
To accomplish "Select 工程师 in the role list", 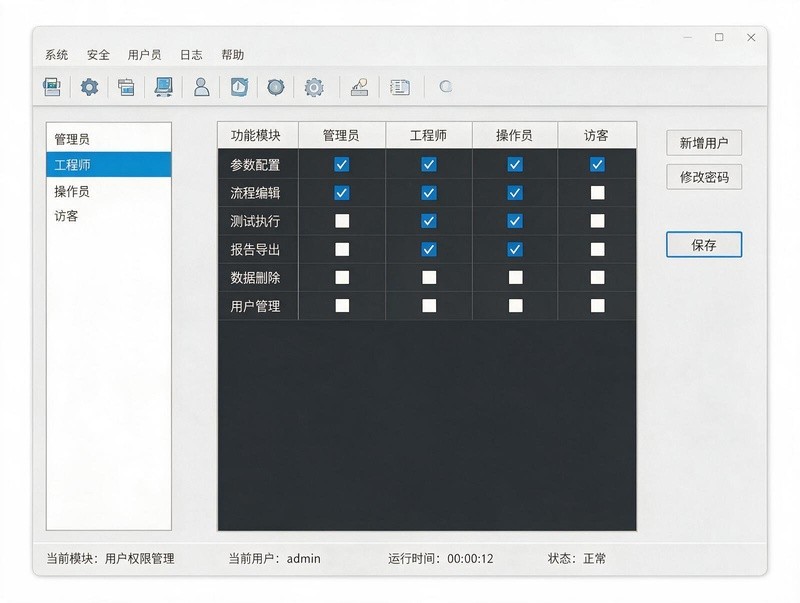I will (109, 165).
